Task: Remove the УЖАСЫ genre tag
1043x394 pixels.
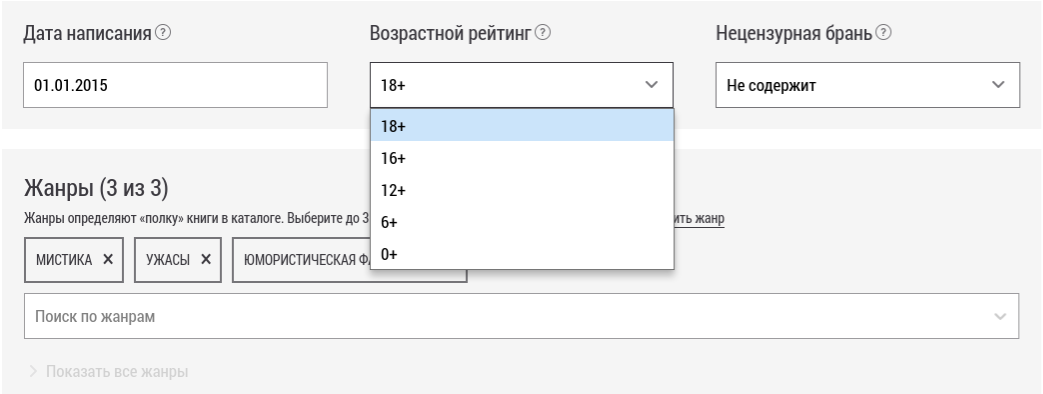Action: point(206,260)
